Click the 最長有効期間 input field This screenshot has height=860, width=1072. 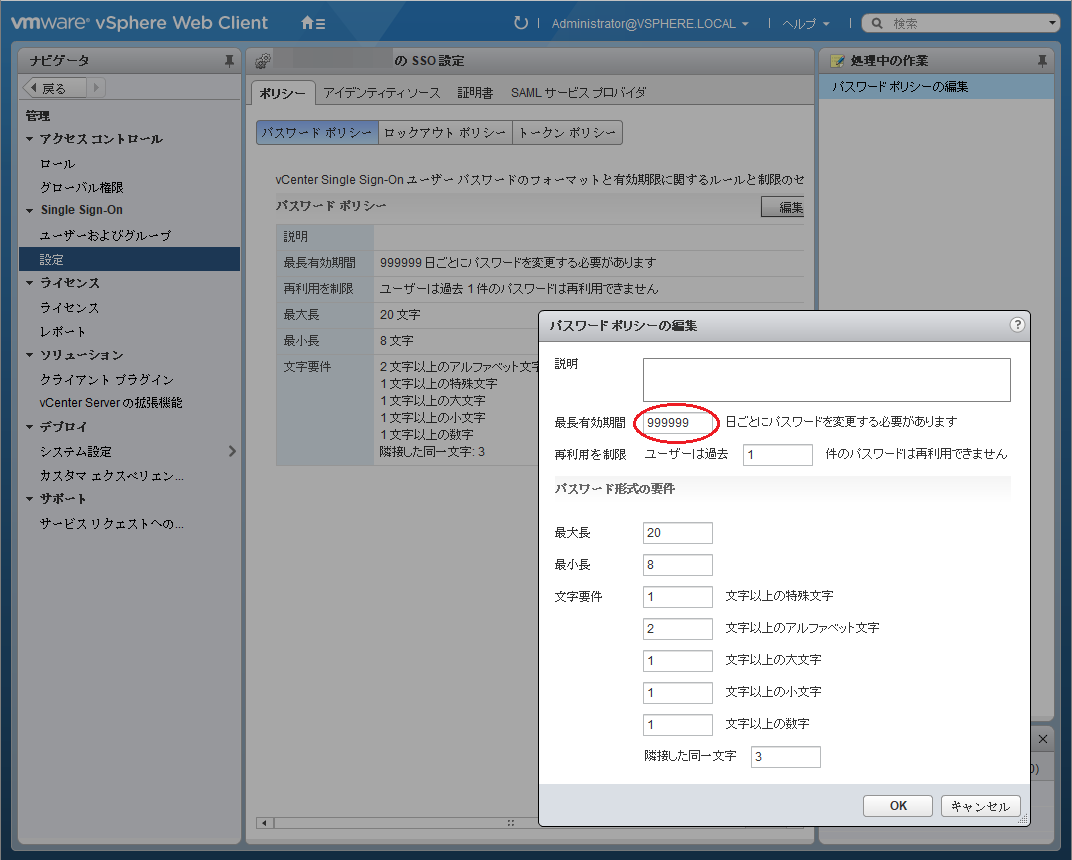point(678,423)
